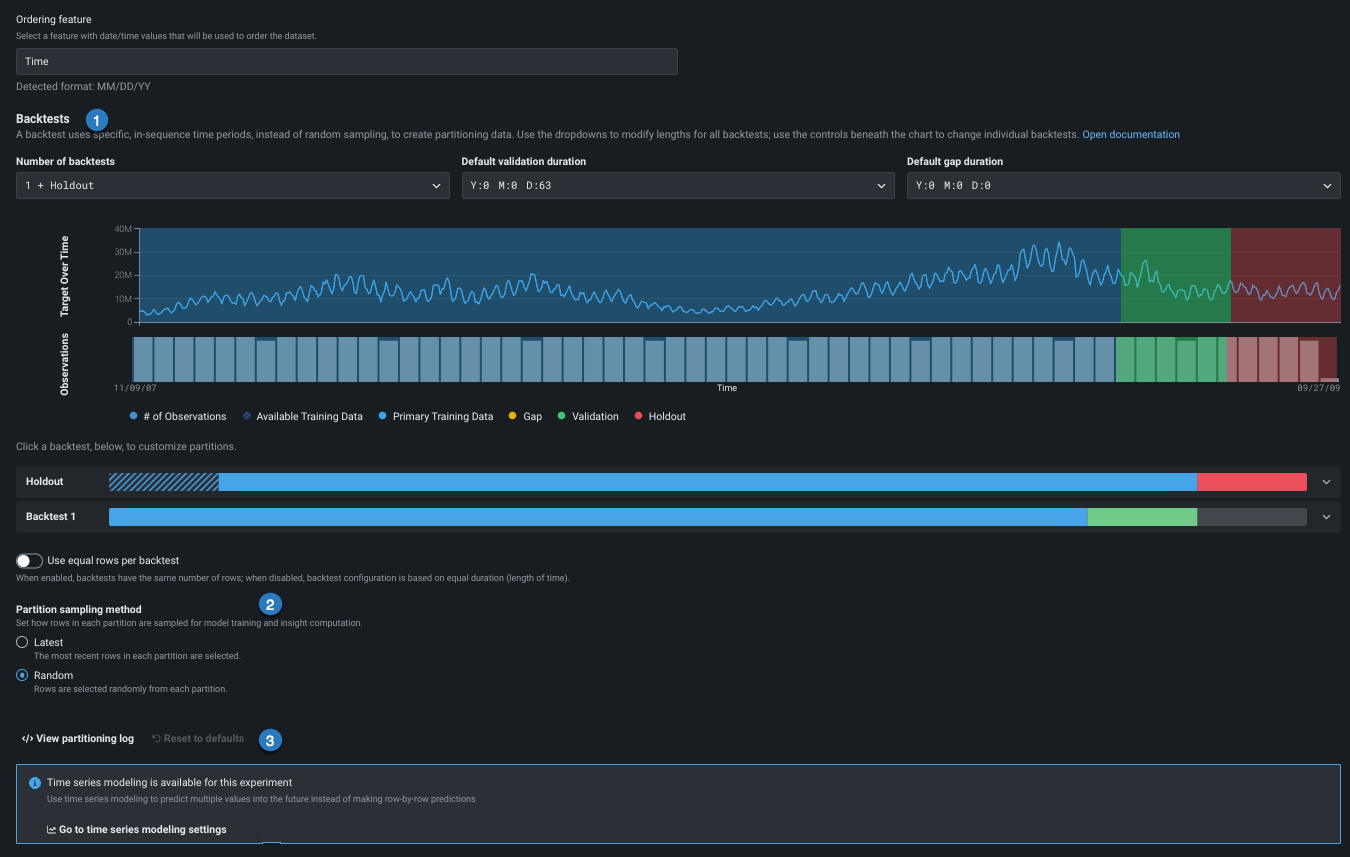Viewport: 1350px width, 857px height.
Task: Open the documentation link
Action: tap(1130, 135)
